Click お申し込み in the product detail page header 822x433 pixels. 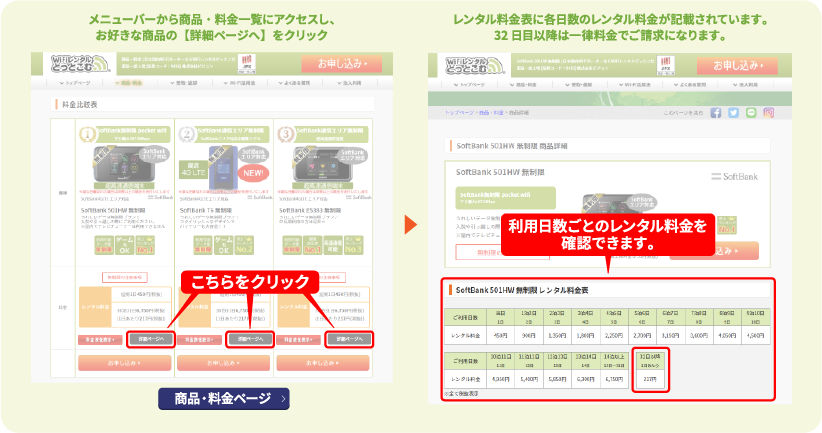737,66
